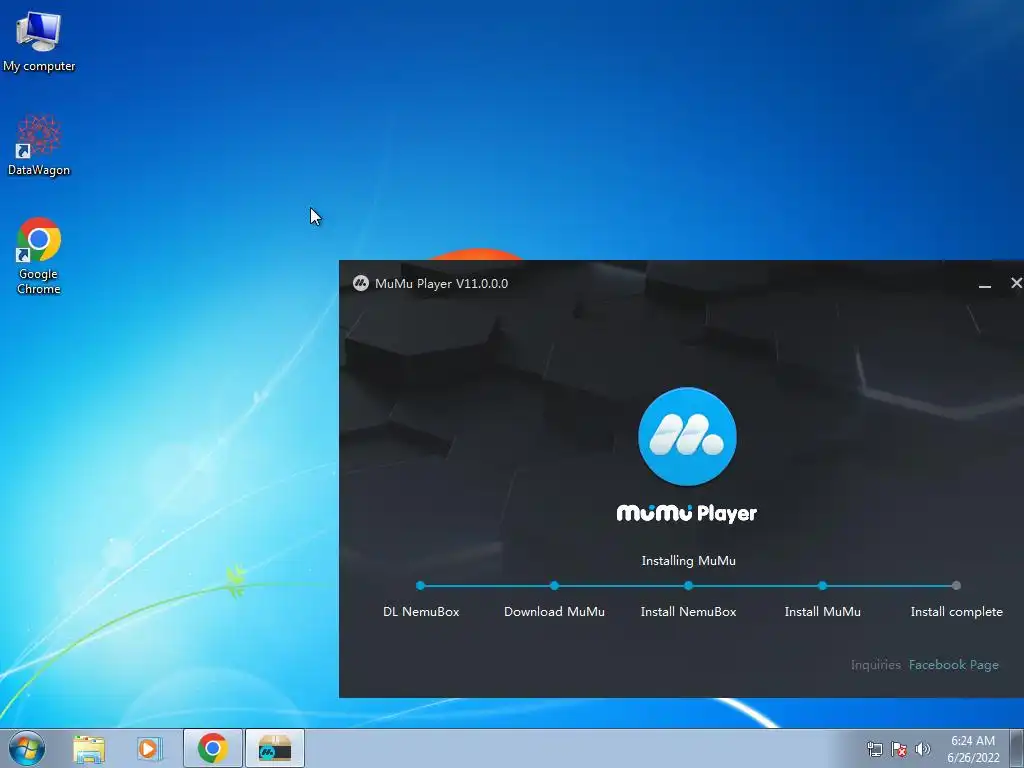Click the Install complete progress dot
This screenshot has width=1024, height=768.
point(956,586)
